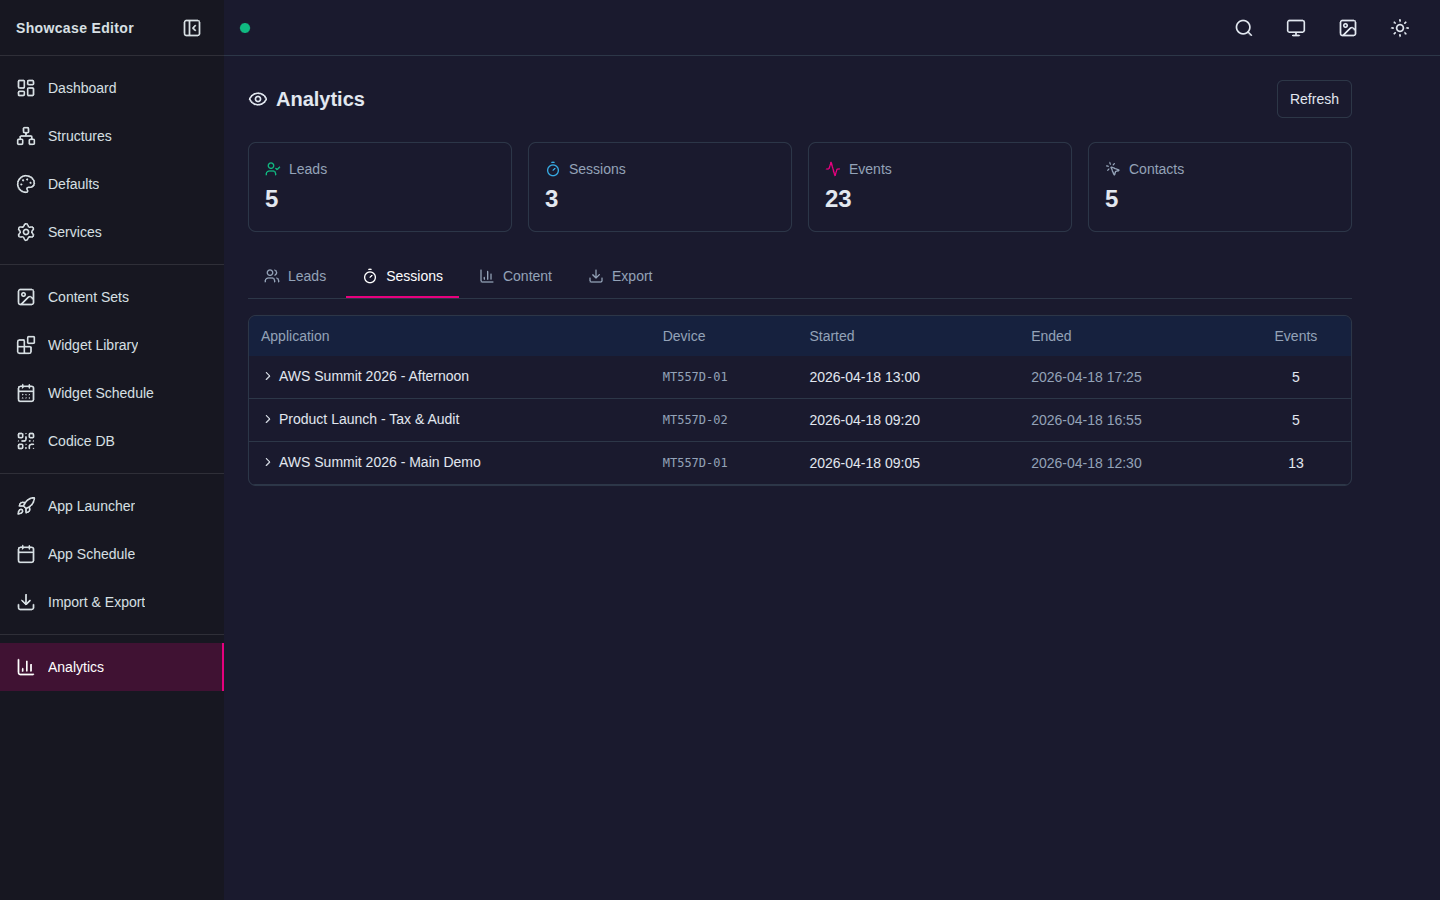Screen dimensions: 1440x900
Task: Expand AWS Summit 2026 - Afternoon row
Action: tap(268, 376)
